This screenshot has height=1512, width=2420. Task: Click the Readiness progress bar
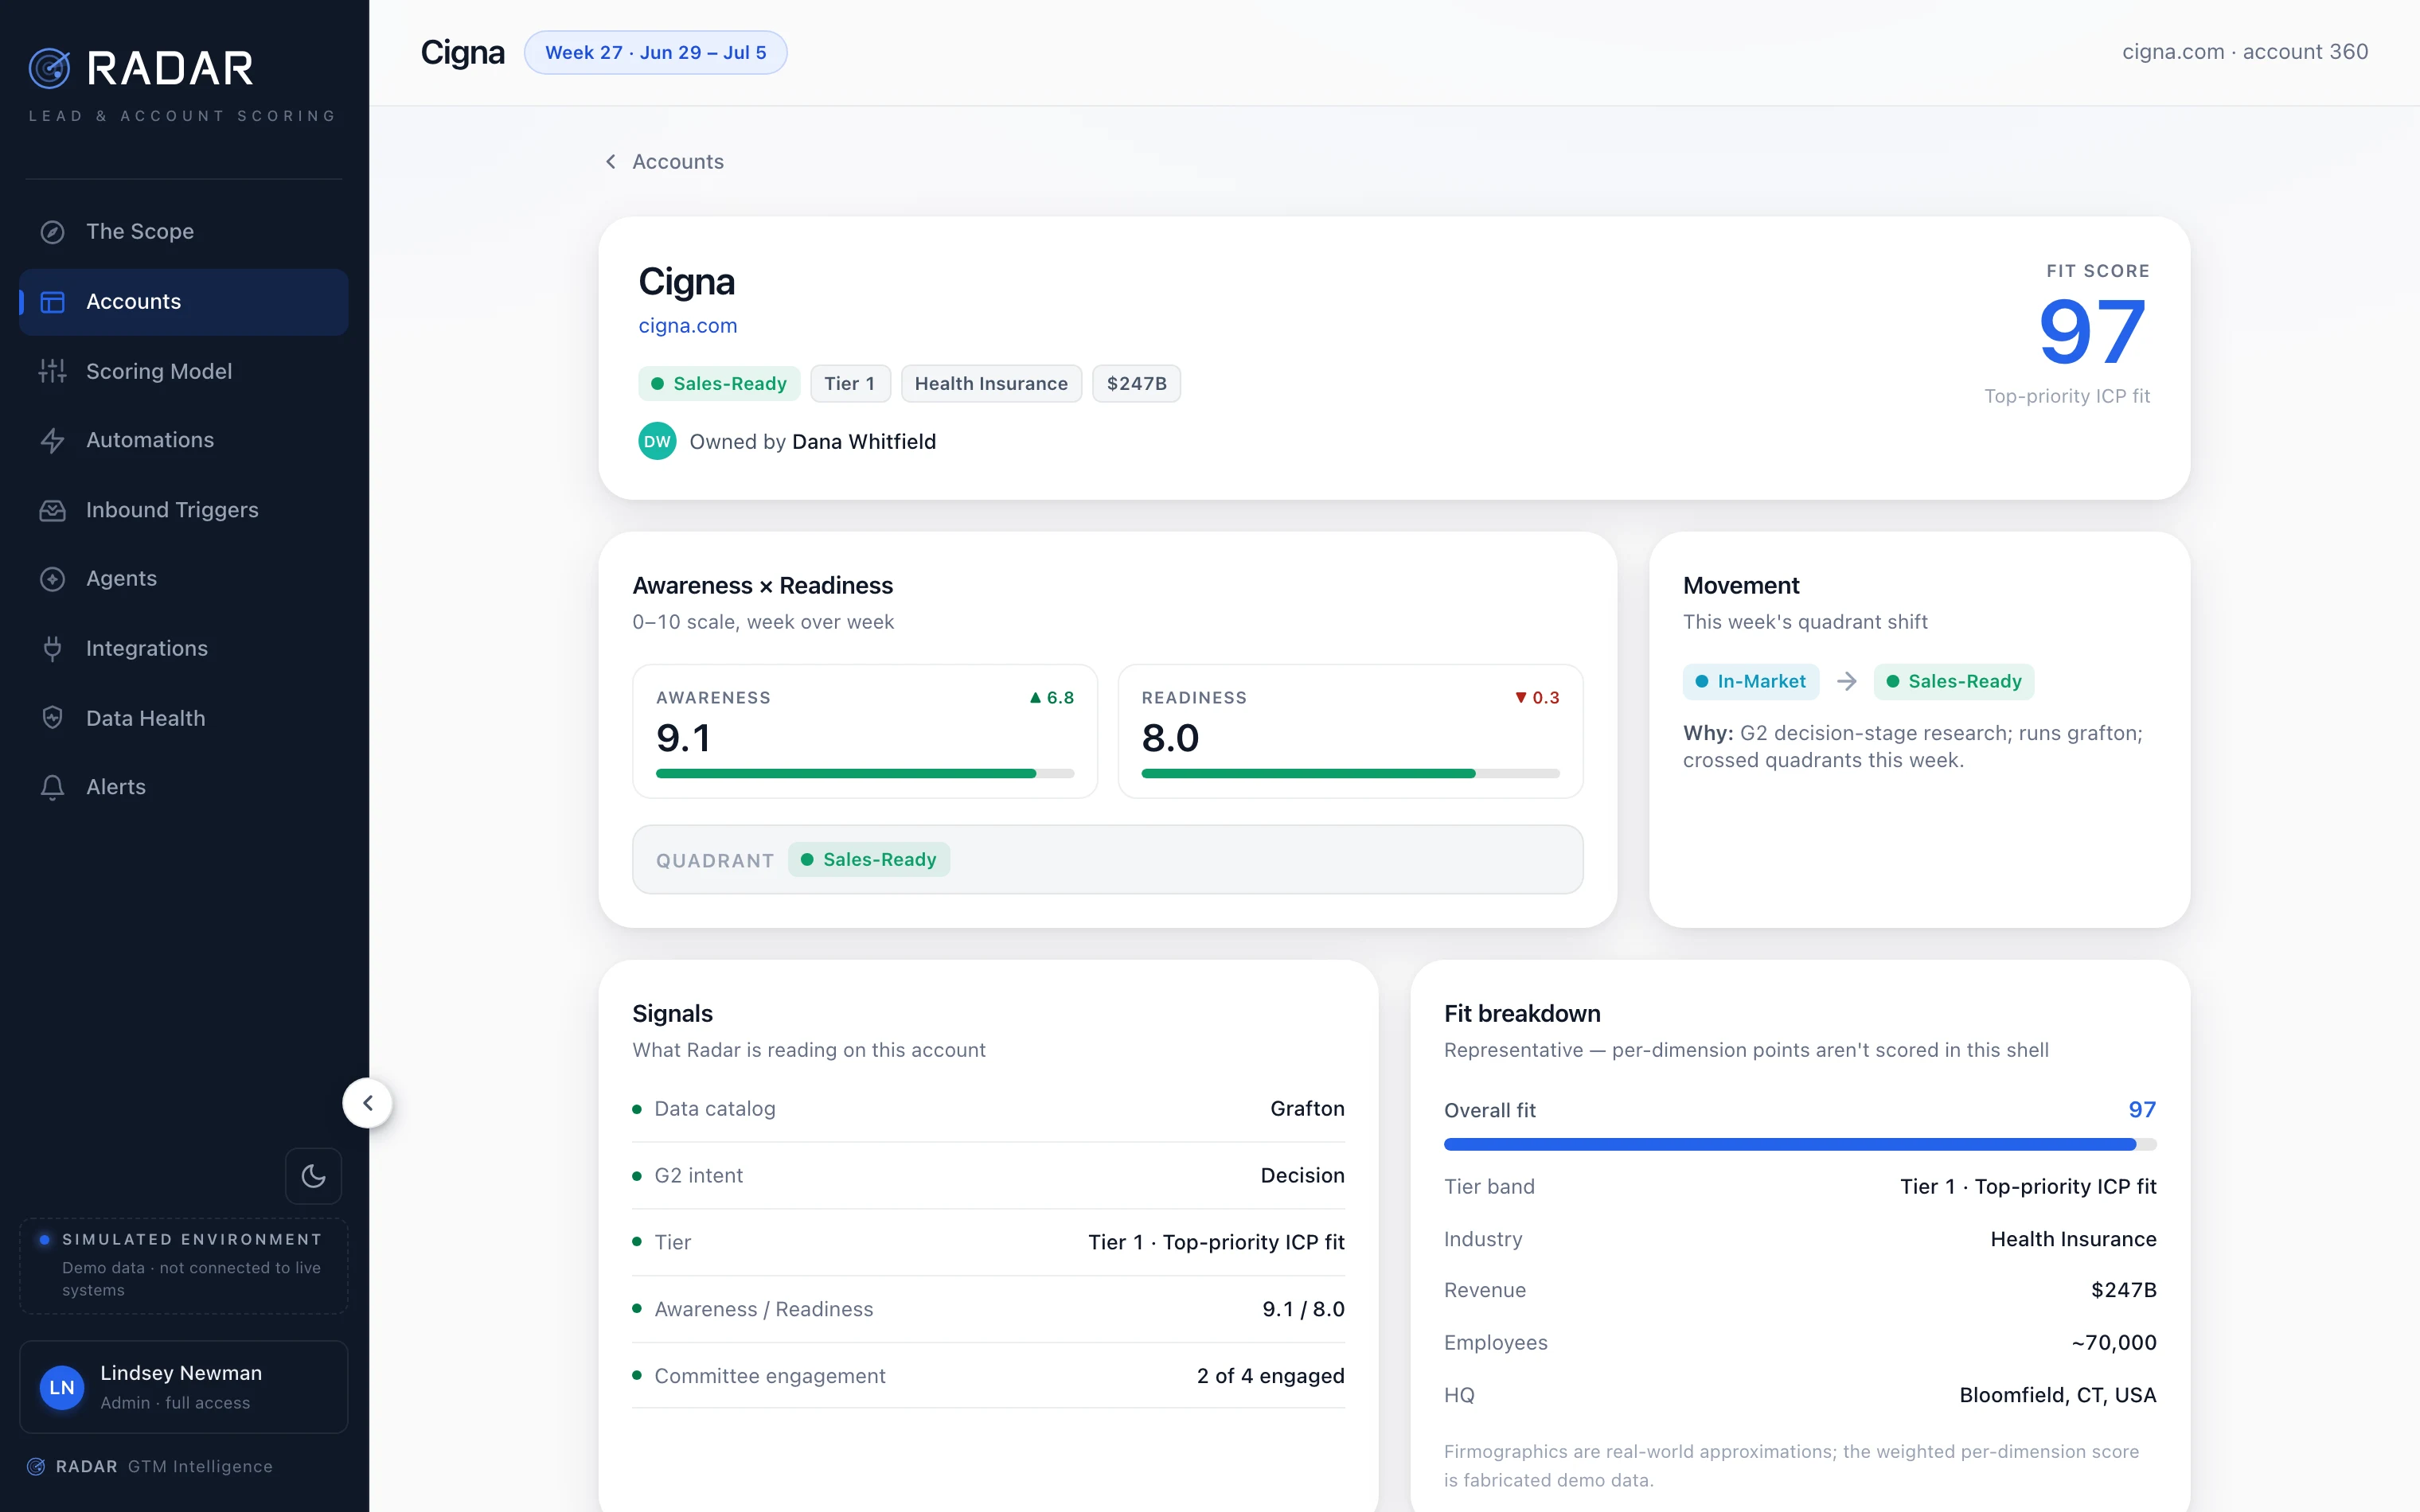click(1350, 774)
